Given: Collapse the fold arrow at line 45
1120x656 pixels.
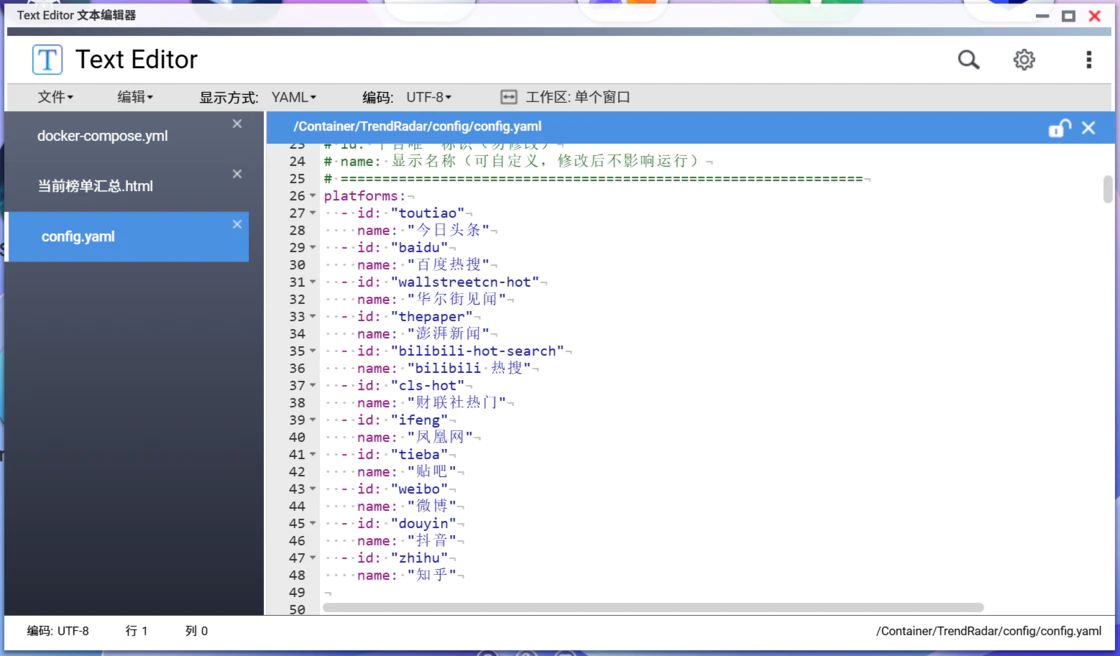Looking at the screenshot, I should (313, 523).
